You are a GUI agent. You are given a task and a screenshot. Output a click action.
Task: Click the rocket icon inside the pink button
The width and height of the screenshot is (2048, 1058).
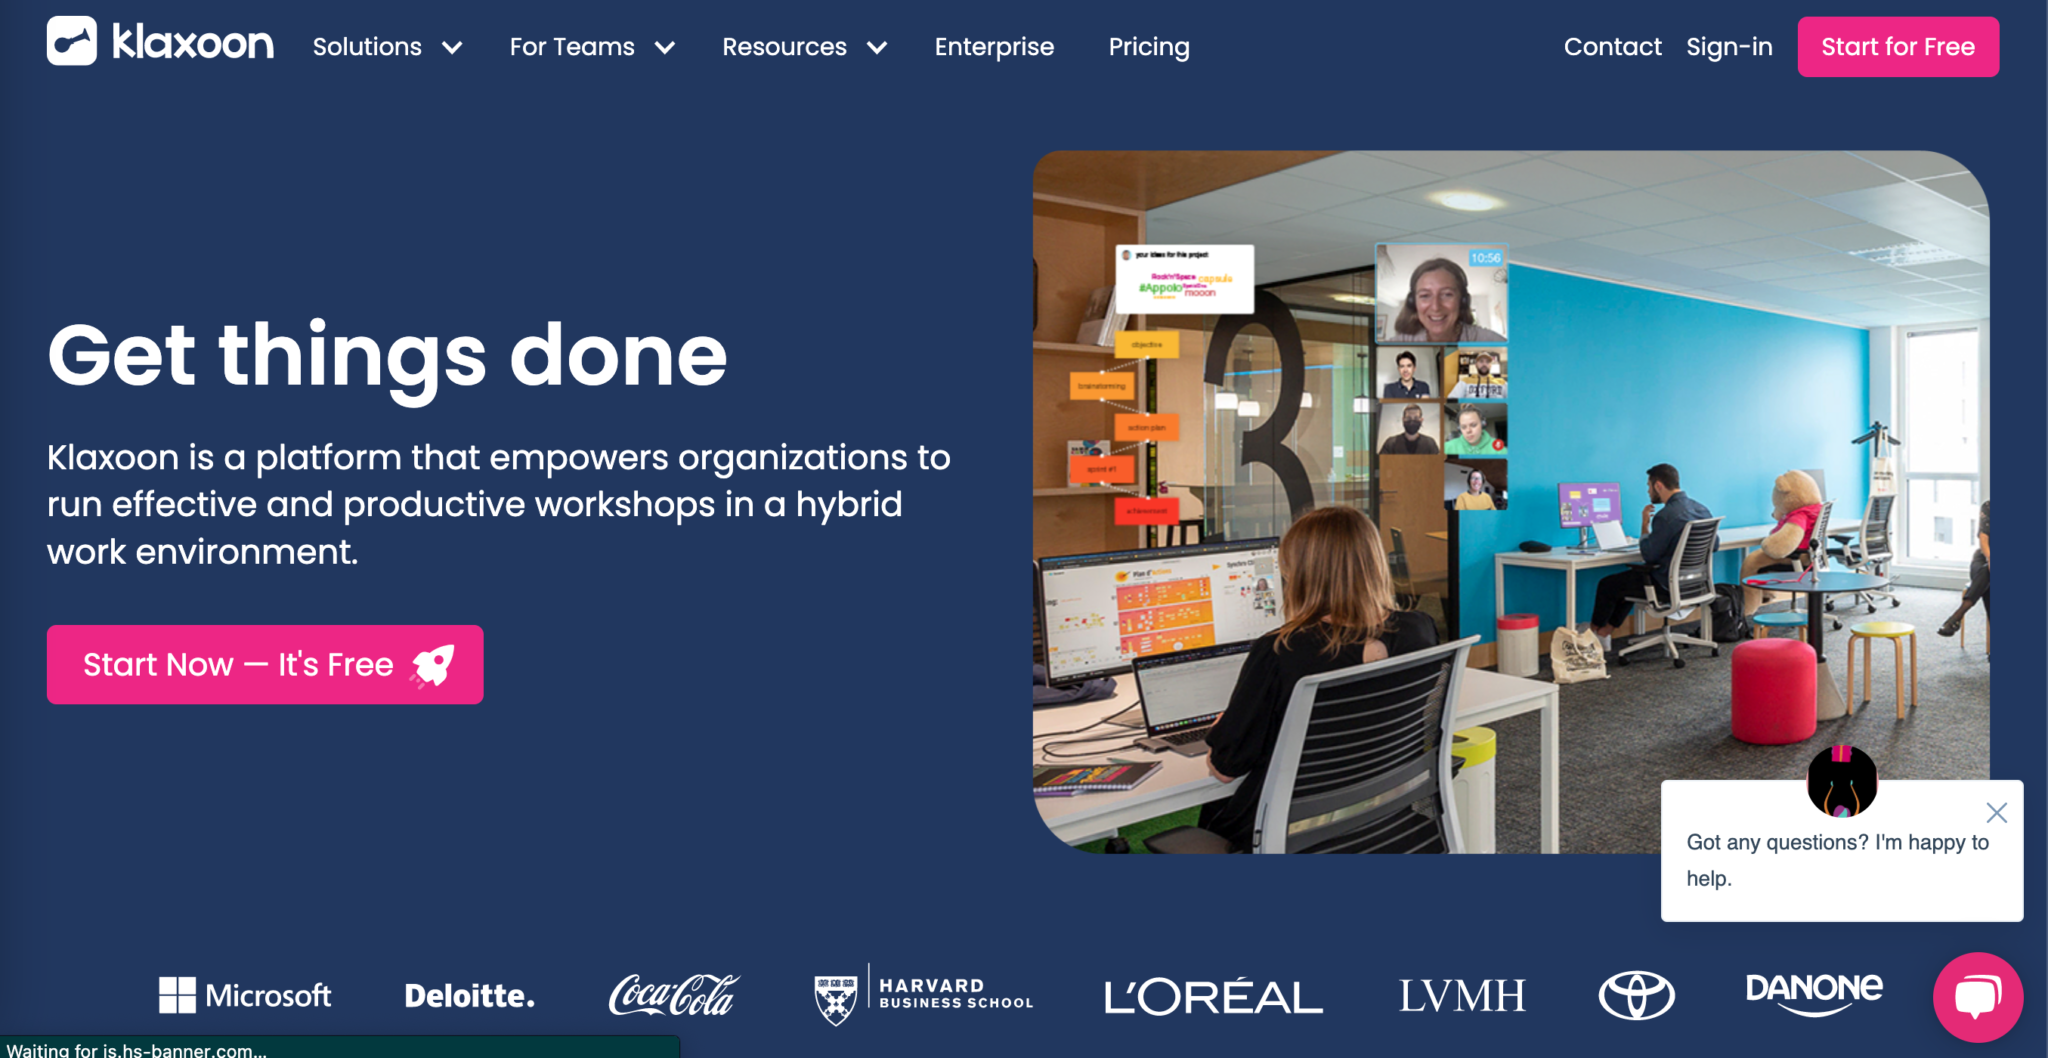pyautogui.click(x=434, y=664)
